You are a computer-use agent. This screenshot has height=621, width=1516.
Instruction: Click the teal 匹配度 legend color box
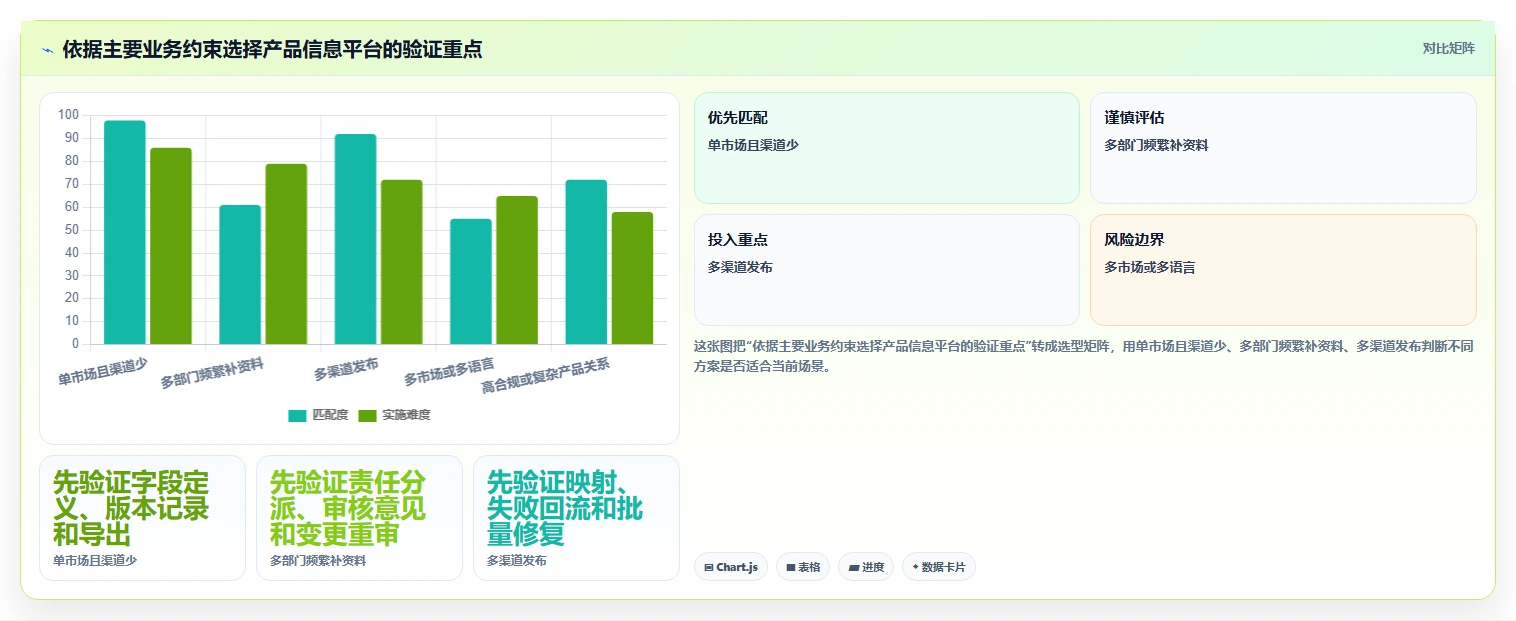pos(297,416)
